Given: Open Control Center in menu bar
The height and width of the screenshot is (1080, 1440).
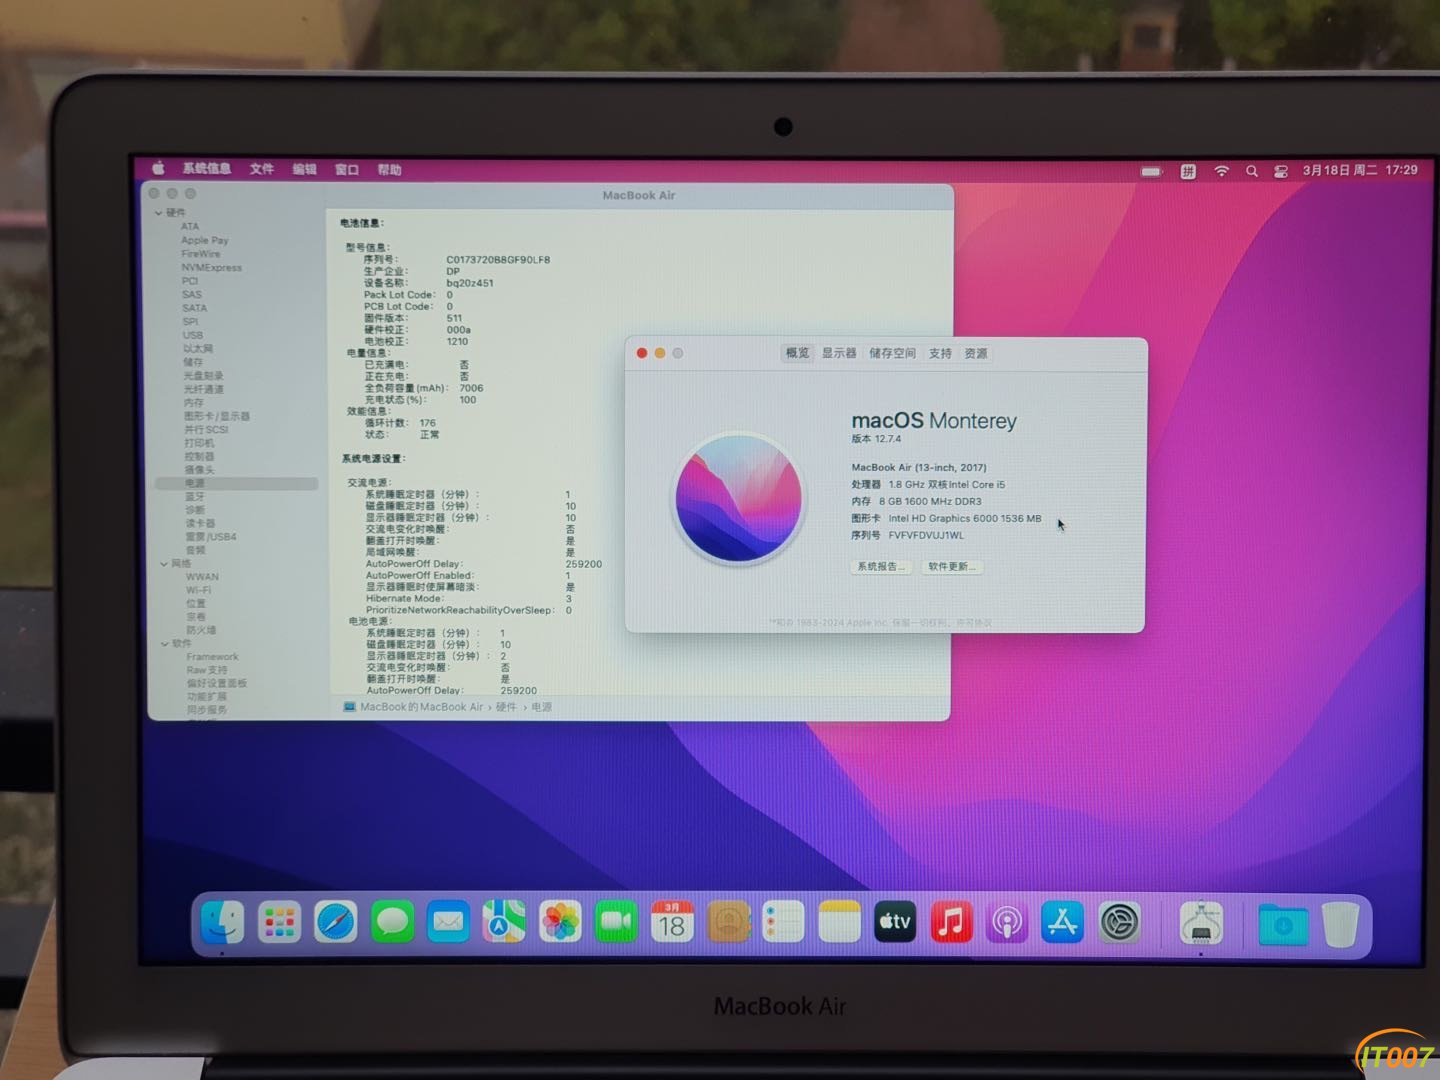Looking at the screenshot, I should [x=1280, y=171].
